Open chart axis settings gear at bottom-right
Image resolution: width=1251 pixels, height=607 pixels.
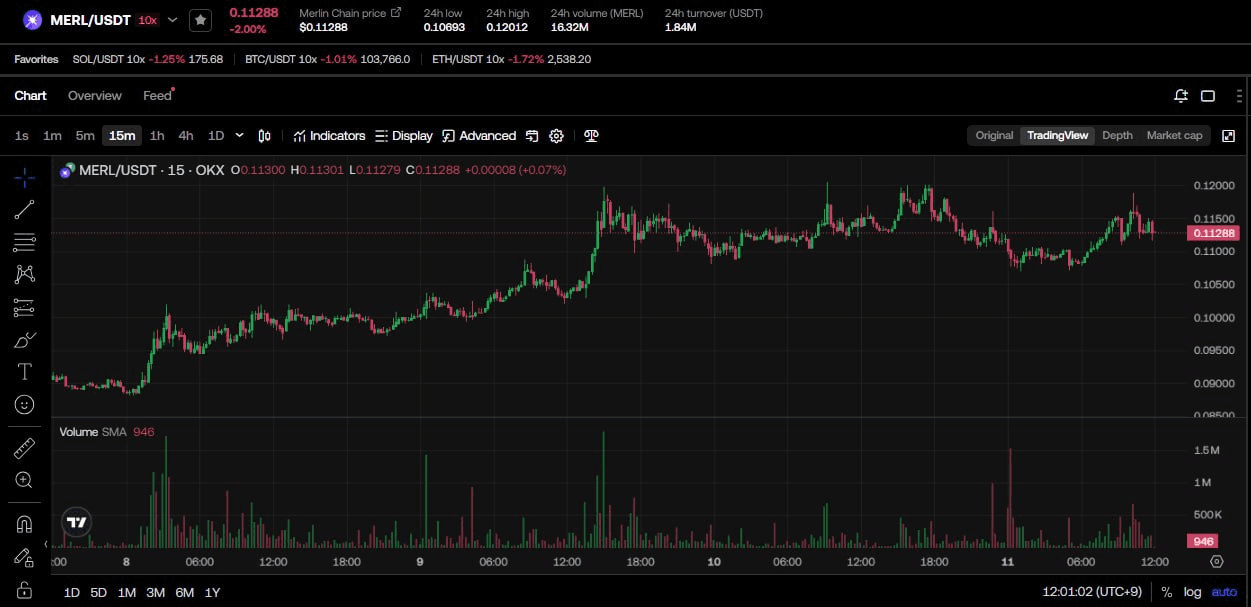click(x=1217, y=561)
